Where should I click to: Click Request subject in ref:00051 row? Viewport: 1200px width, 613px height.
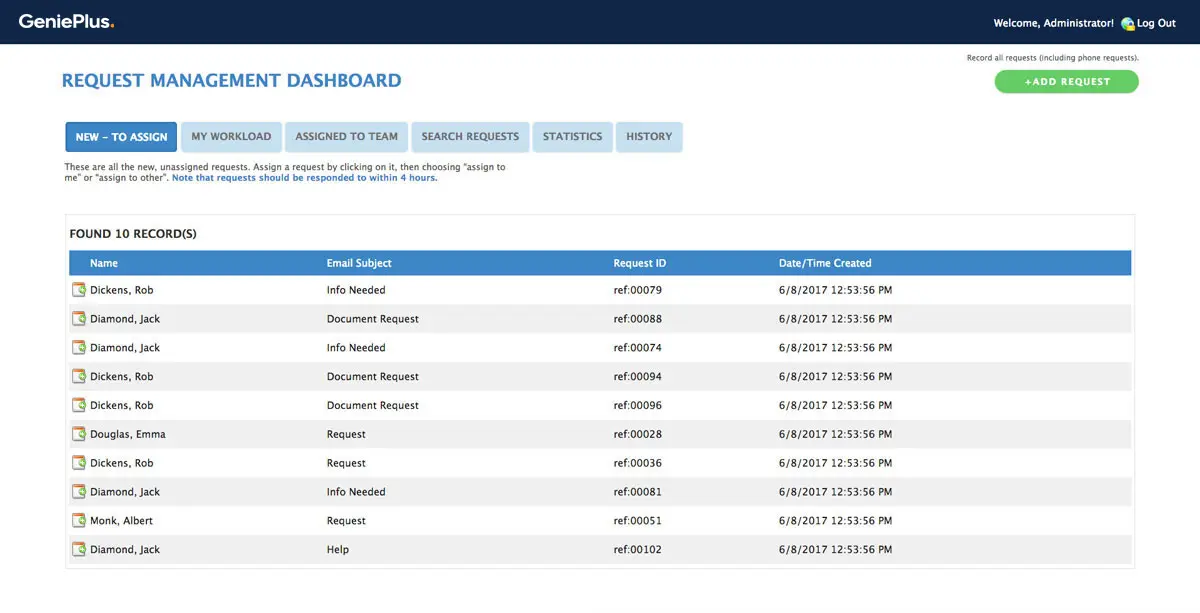click(346, 521)
